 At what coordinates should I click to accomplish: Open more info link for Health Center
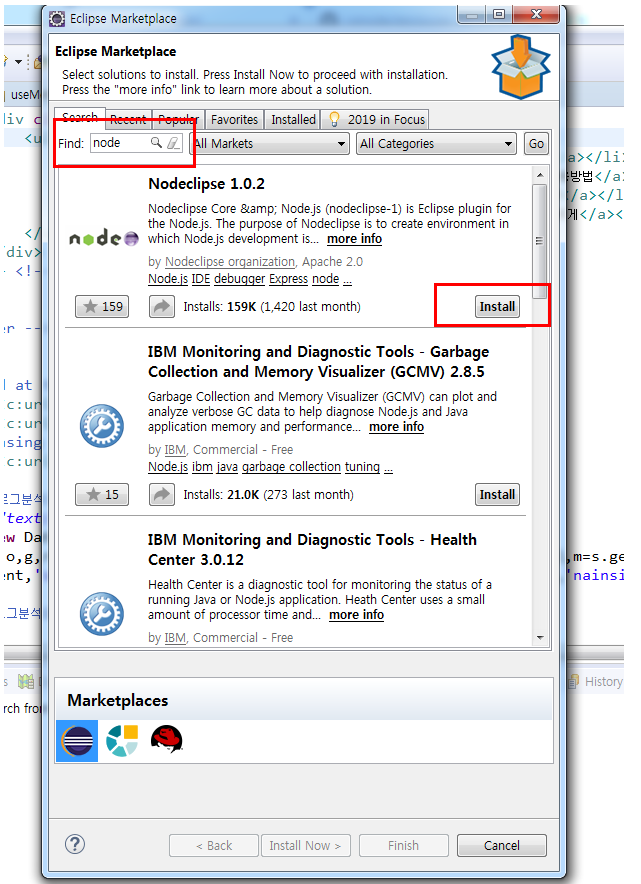click(x=356, y=615)
